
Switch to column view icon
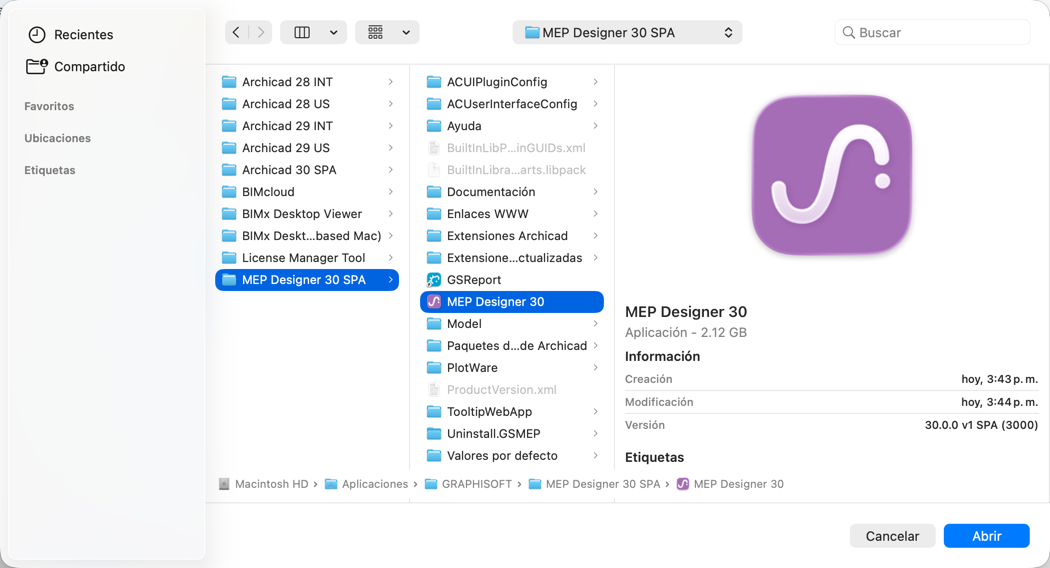(302, 32)
